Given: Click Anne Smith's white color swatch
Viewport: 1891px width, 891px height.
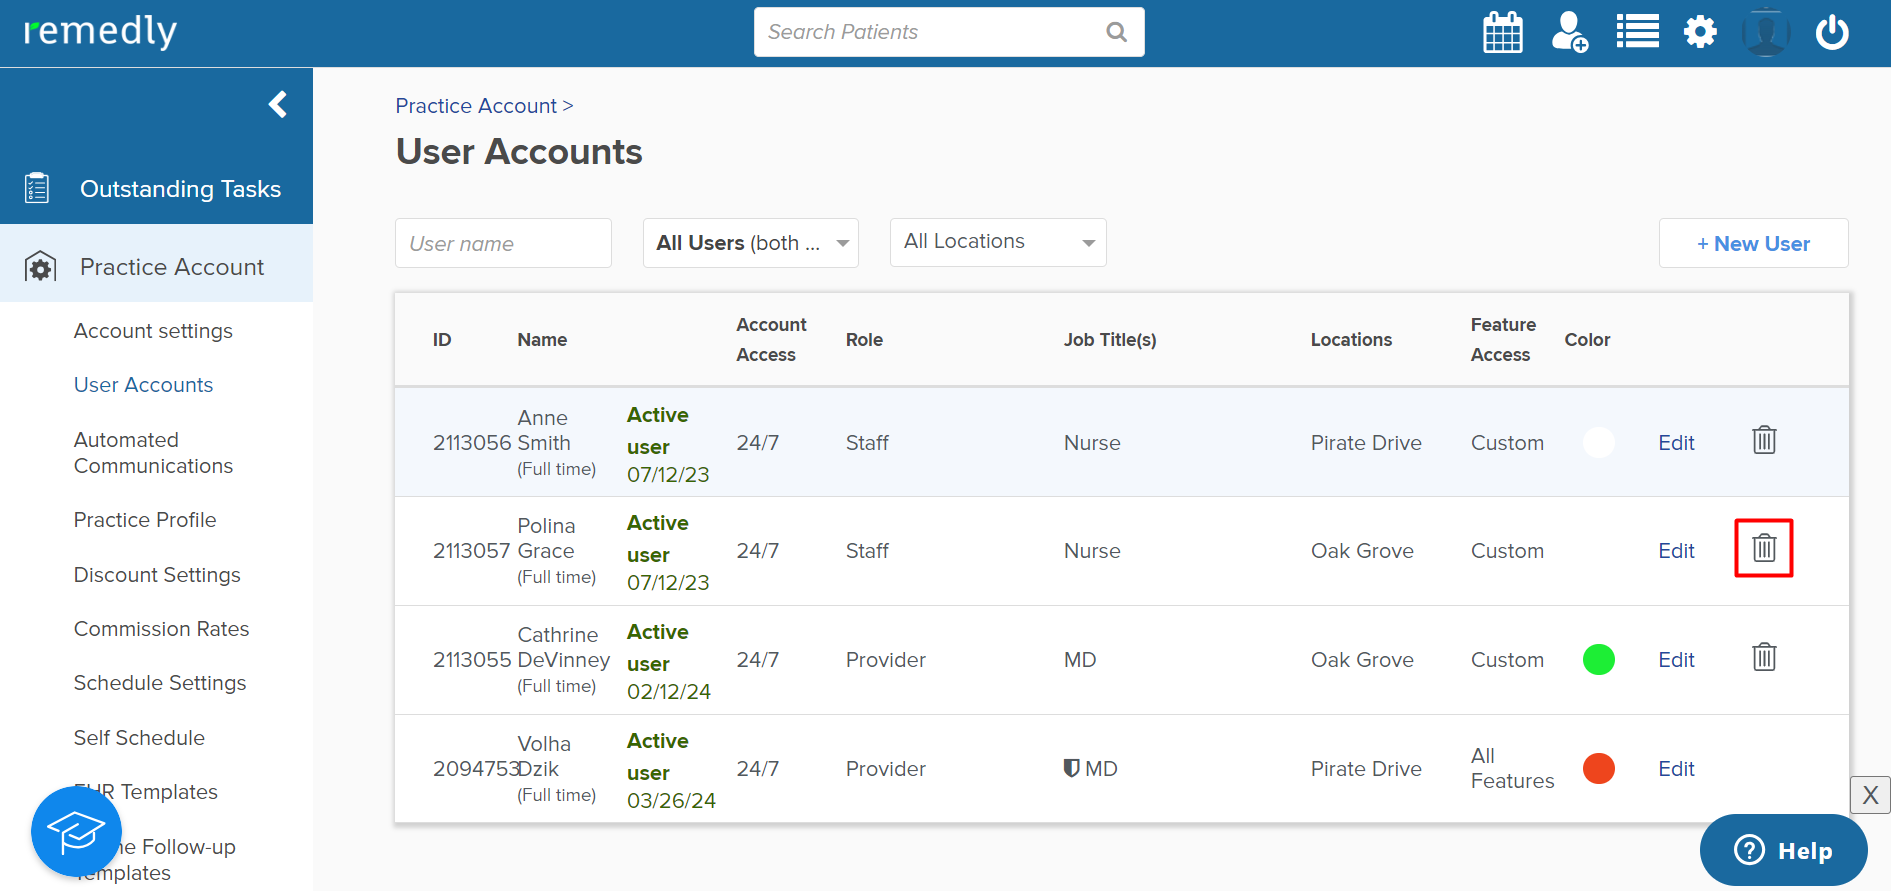Looking at the screenshot, I should [1598, 442].
